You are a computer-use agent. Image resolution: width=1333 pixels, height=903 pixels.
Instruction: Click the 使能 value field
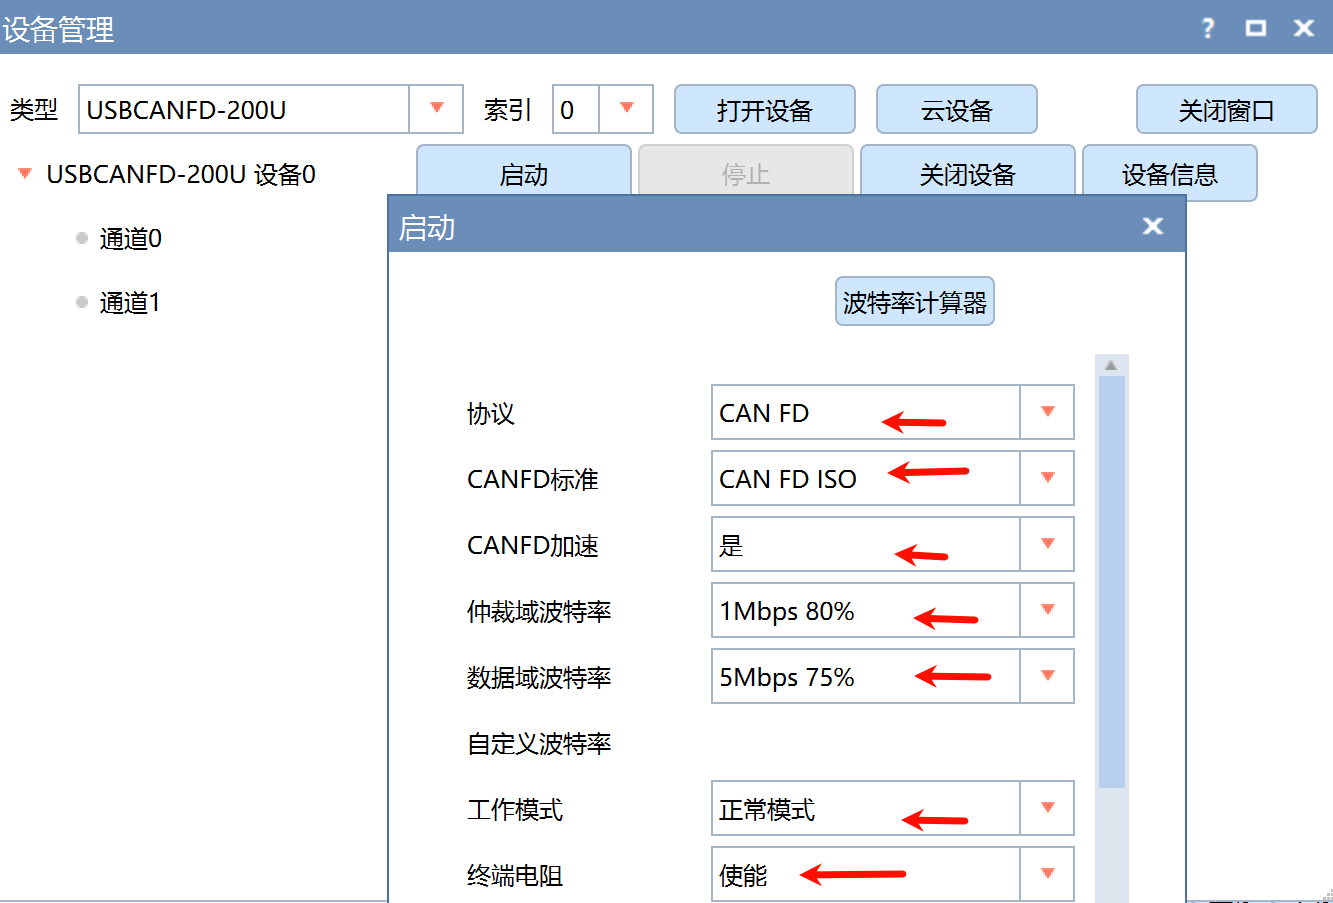click(866, 874)
